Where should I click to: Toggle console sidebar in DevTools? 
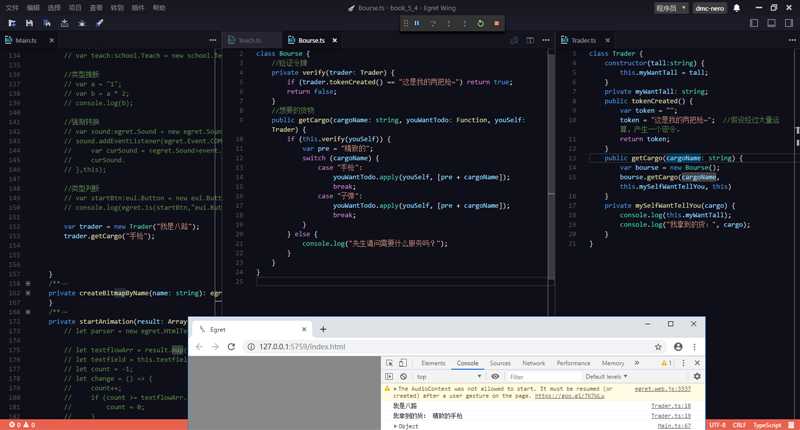pyautogui.click(x=389, y=376)
